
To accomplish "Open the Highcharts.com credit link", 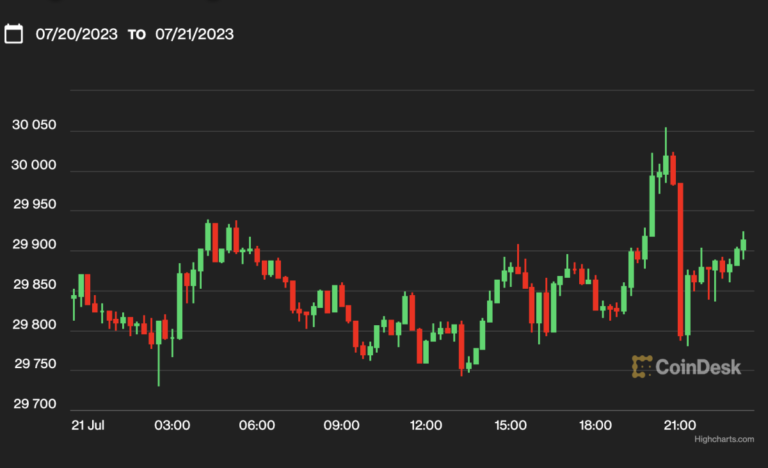I will [x=726, y=439].
